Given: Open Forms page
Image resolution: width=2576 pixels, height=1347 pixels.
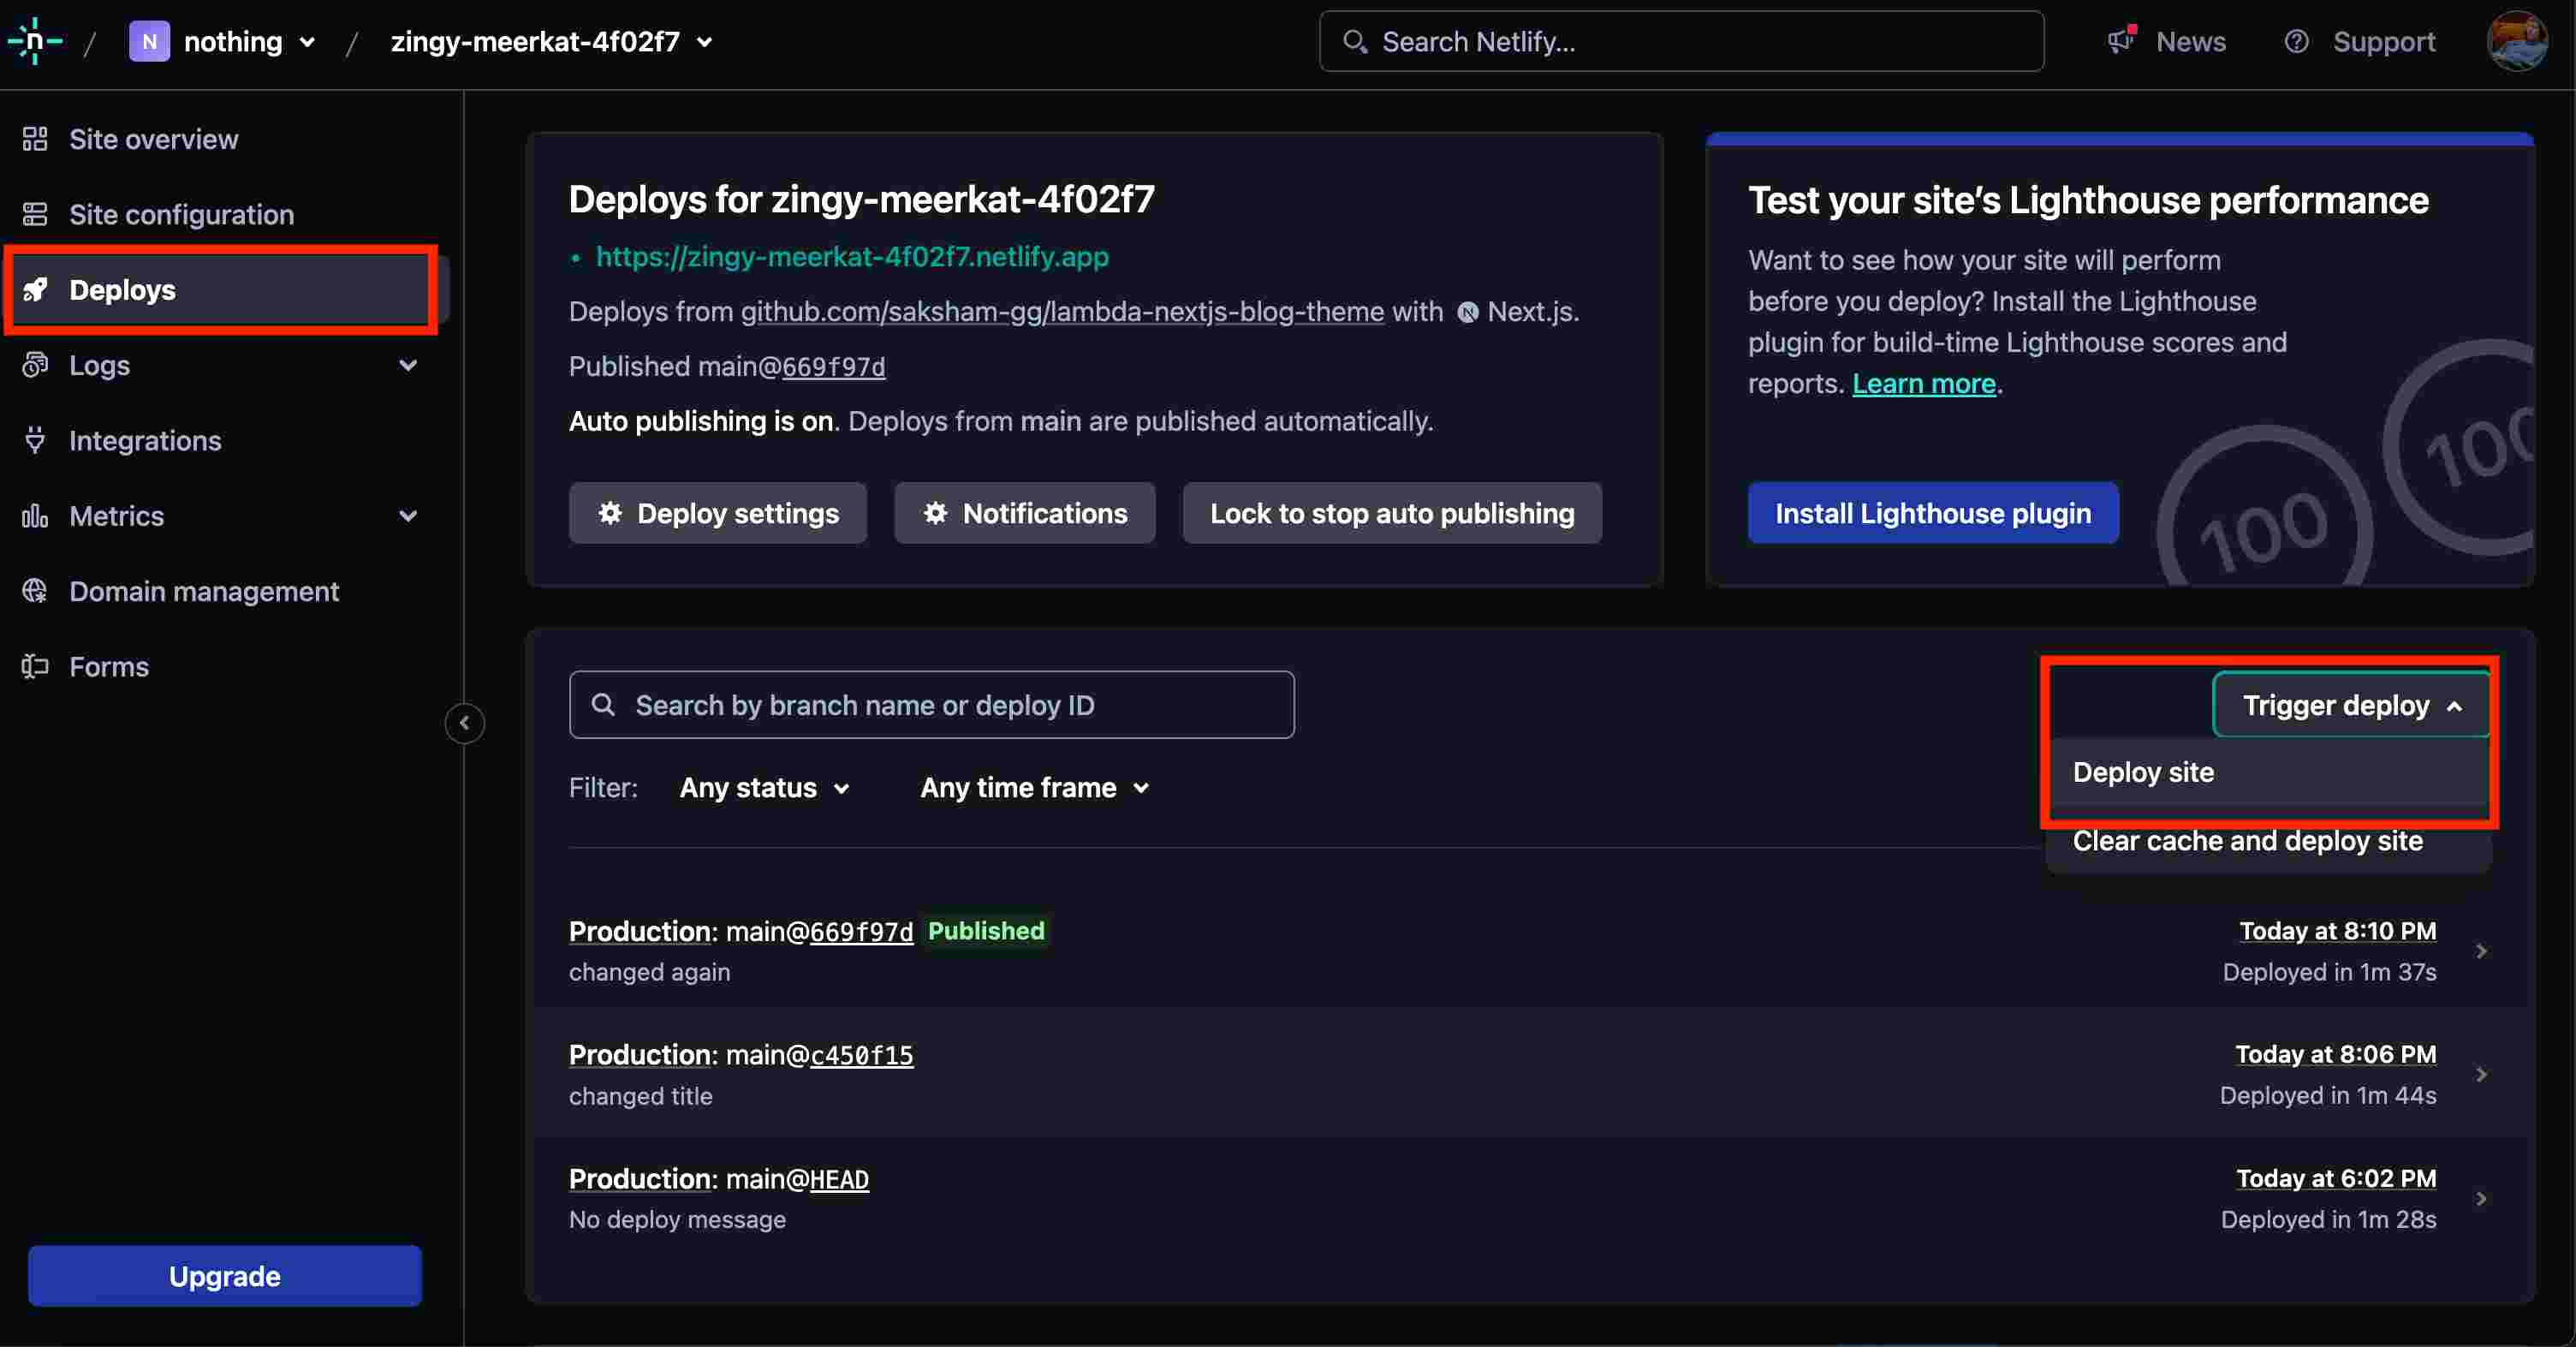Looking at the screenshot, I should coord(109,666).
